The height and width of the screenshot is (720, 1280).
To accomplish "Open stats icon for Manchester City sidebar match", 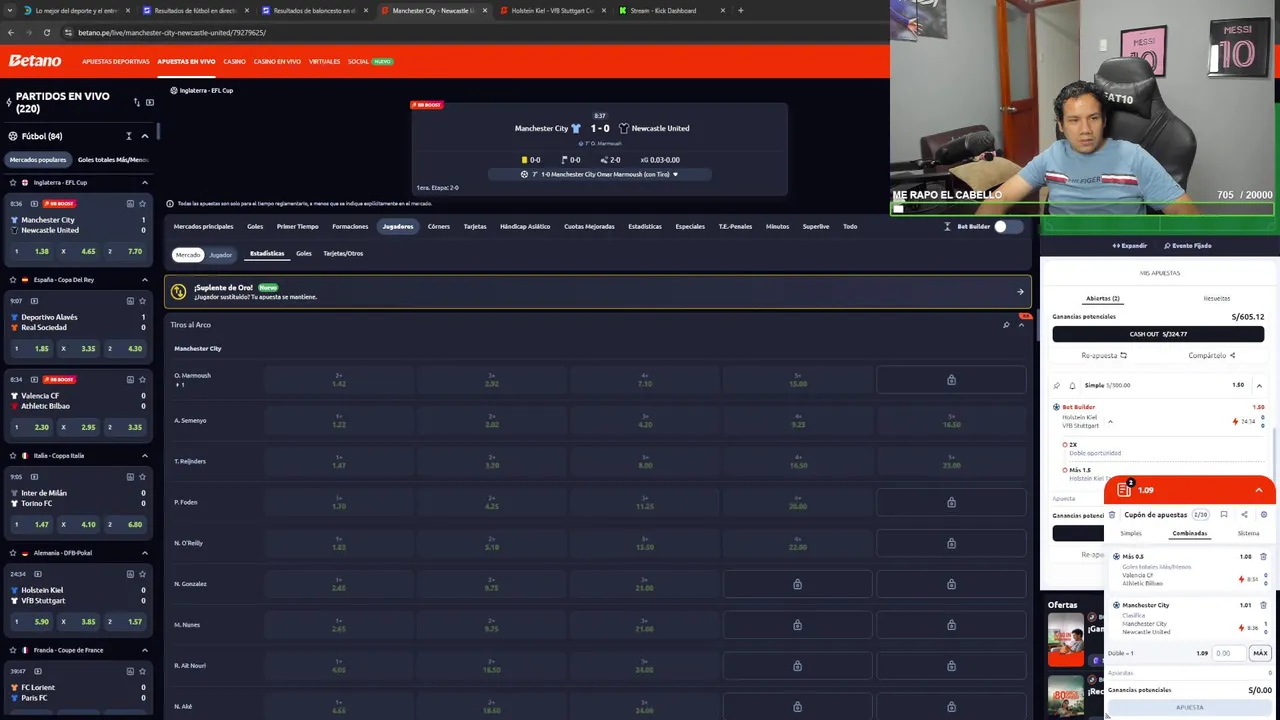I will coord(130,204).
